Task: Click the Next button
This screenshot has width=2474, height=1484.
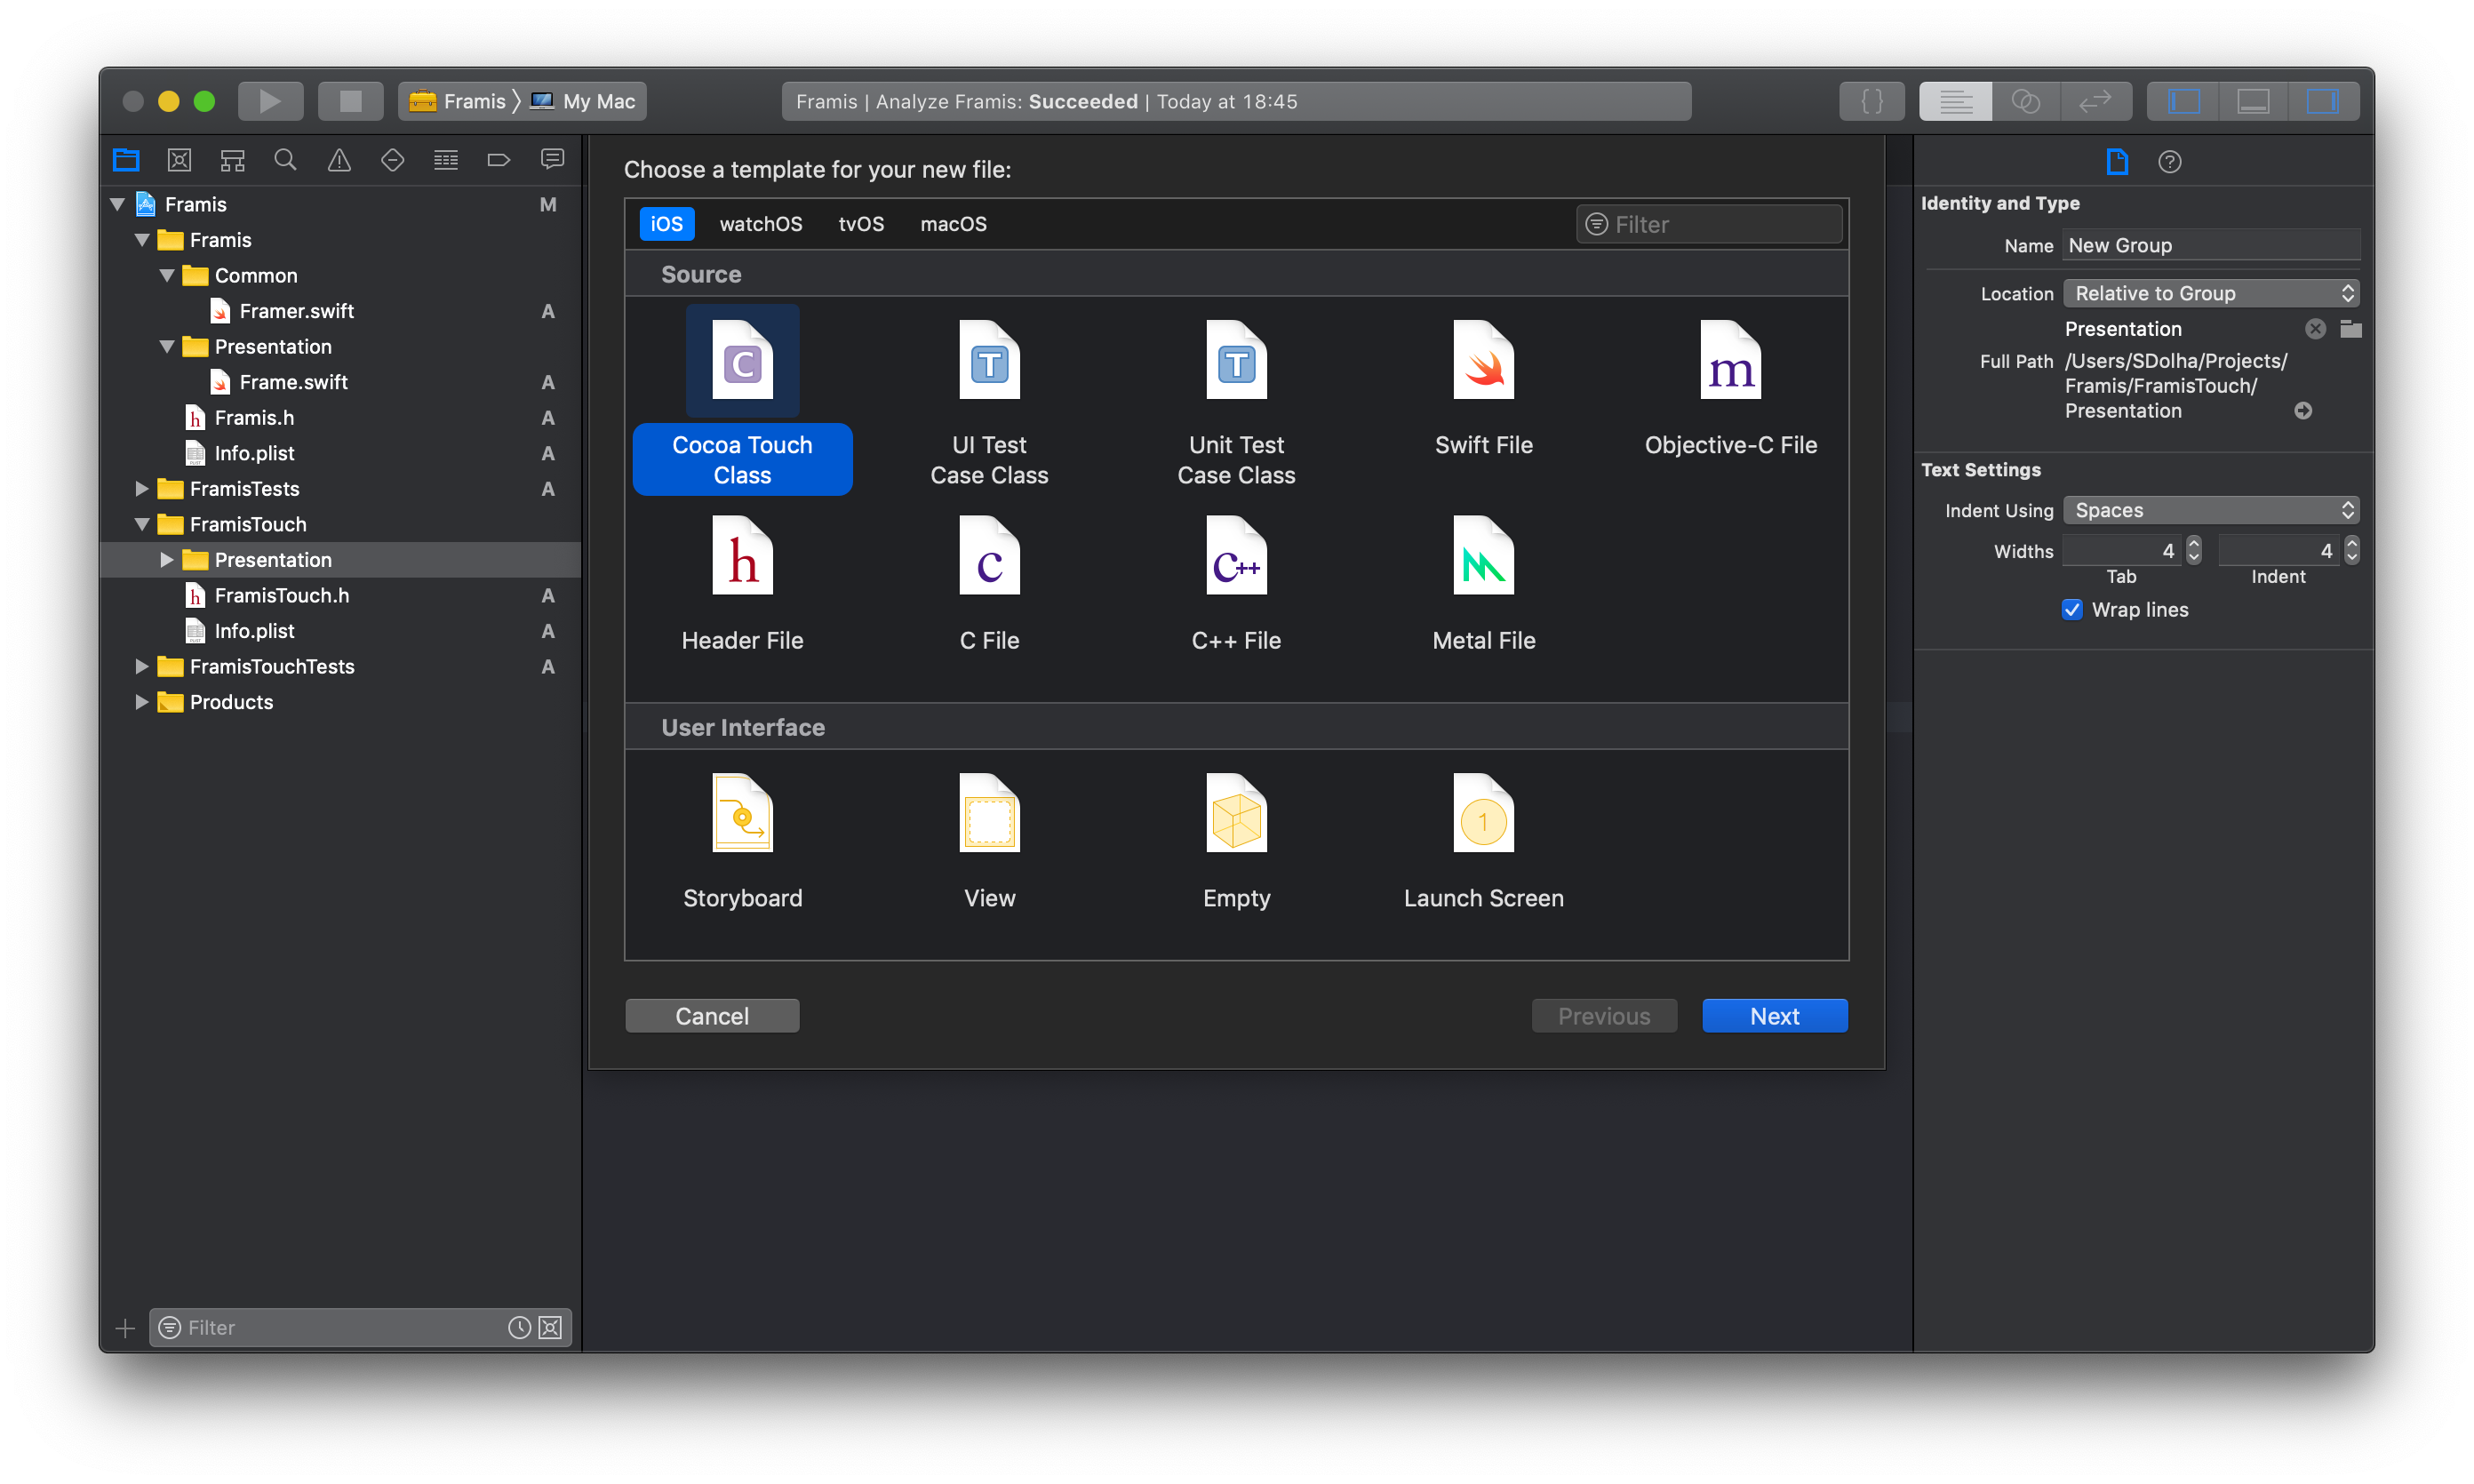Action: (x=1774, y=1015)
